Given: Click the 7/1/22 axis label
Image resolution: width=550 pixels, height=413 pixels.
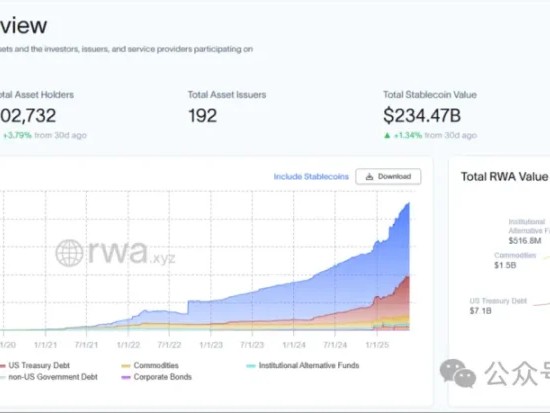Looking at the screenshot, I should pyautogui.click(x=169, y=345).
